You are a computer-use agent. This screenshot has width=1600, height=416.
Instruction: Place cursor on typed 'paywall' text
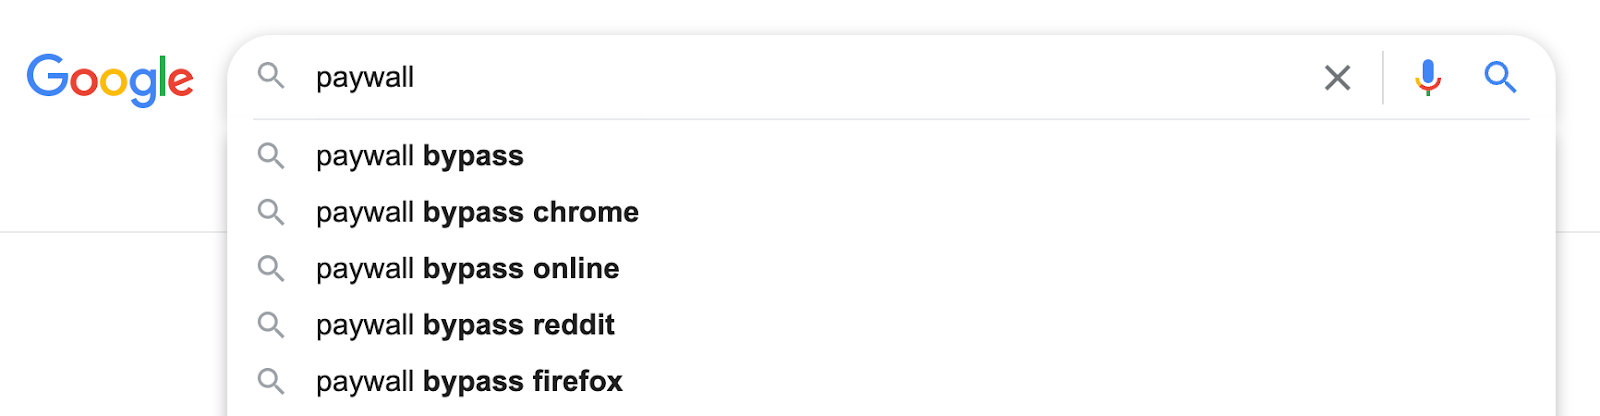point(365,78)
